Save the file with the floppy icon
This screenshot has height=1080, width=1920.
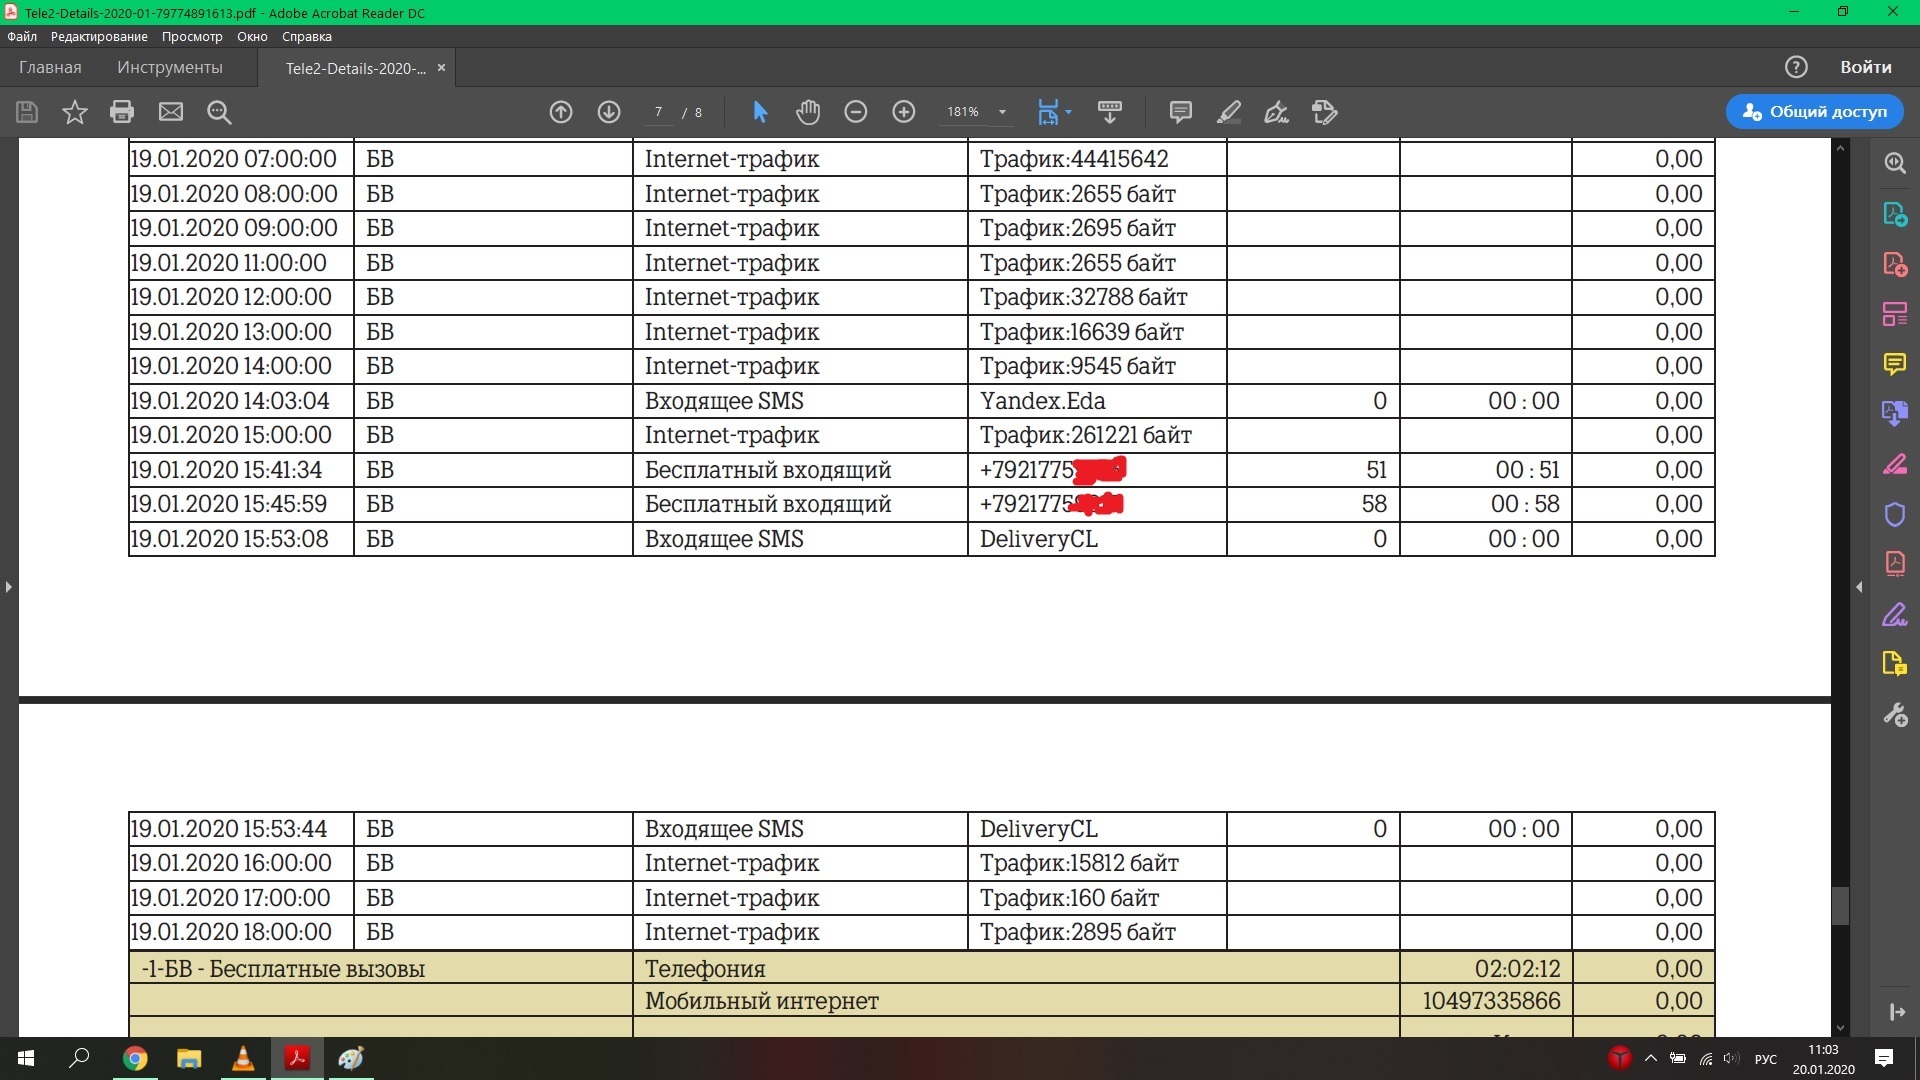coord(27,112)
